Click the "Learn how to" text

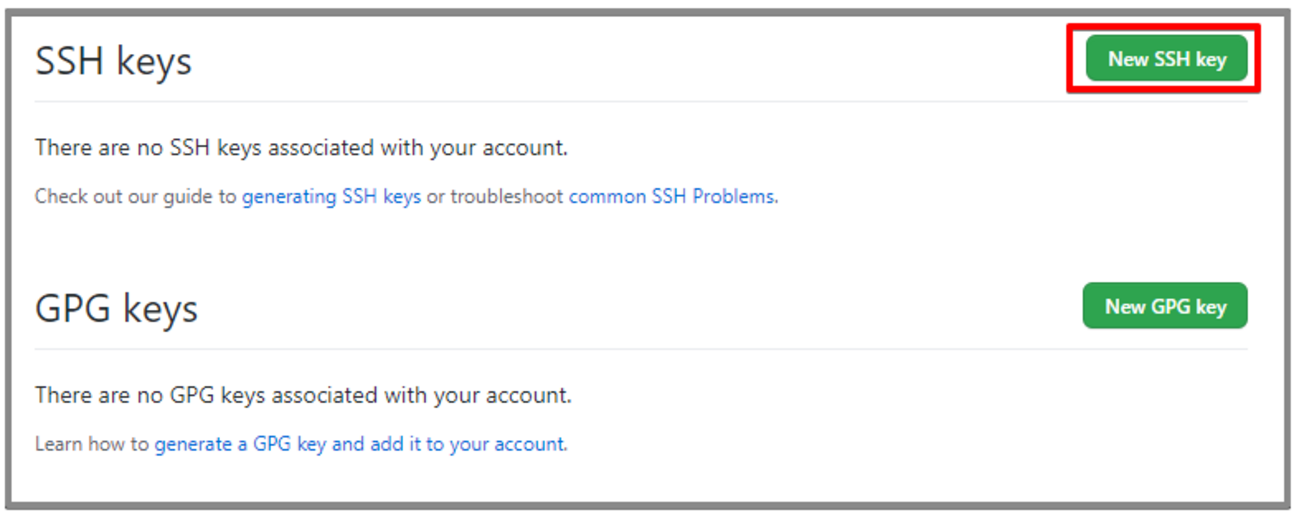click(x=91, y=444)
